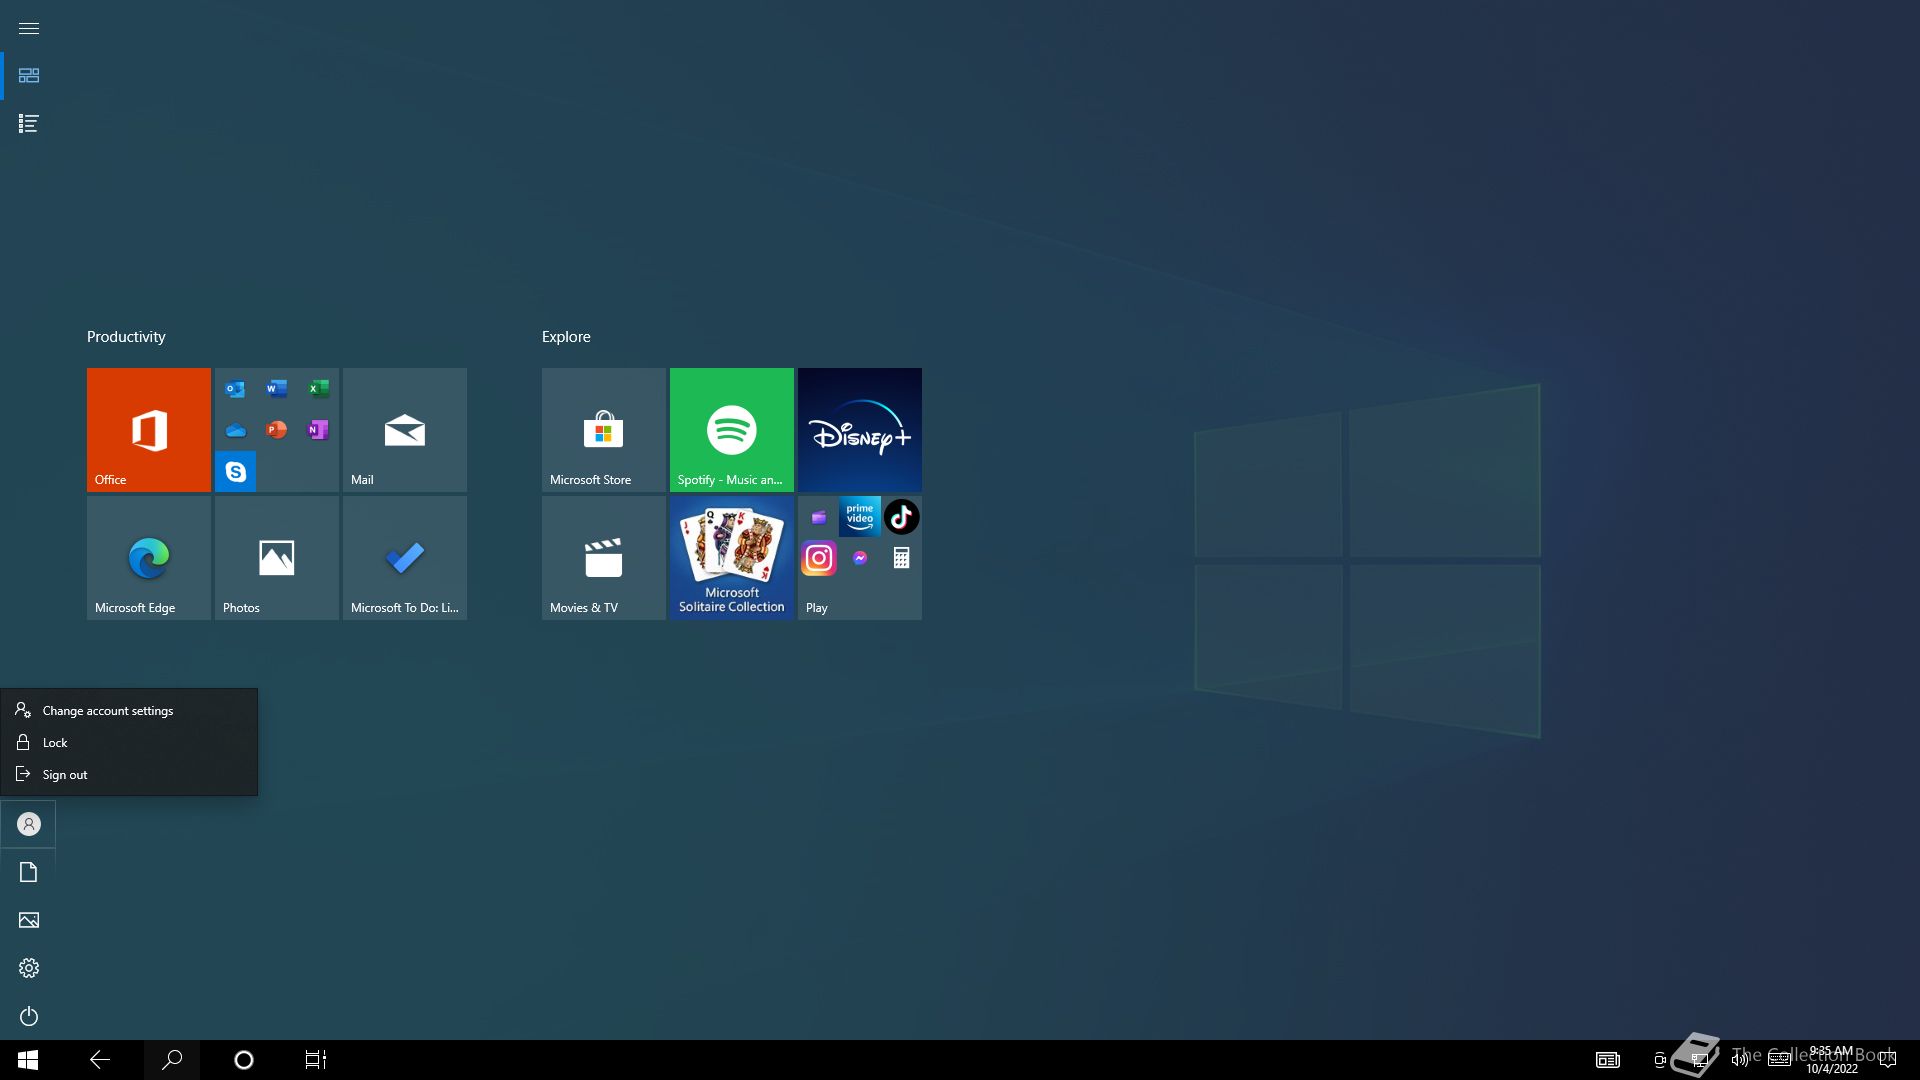Open the touch keyboard from the tray
This screenshot has width=1920, height=1080.
(x=1780, y=1060)
